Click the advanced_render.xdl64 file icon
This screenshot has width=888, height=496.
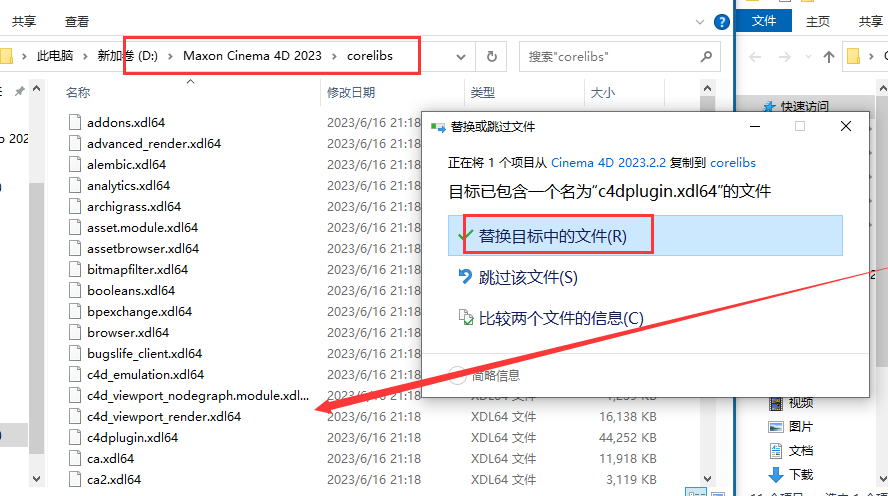coord(75,143)
